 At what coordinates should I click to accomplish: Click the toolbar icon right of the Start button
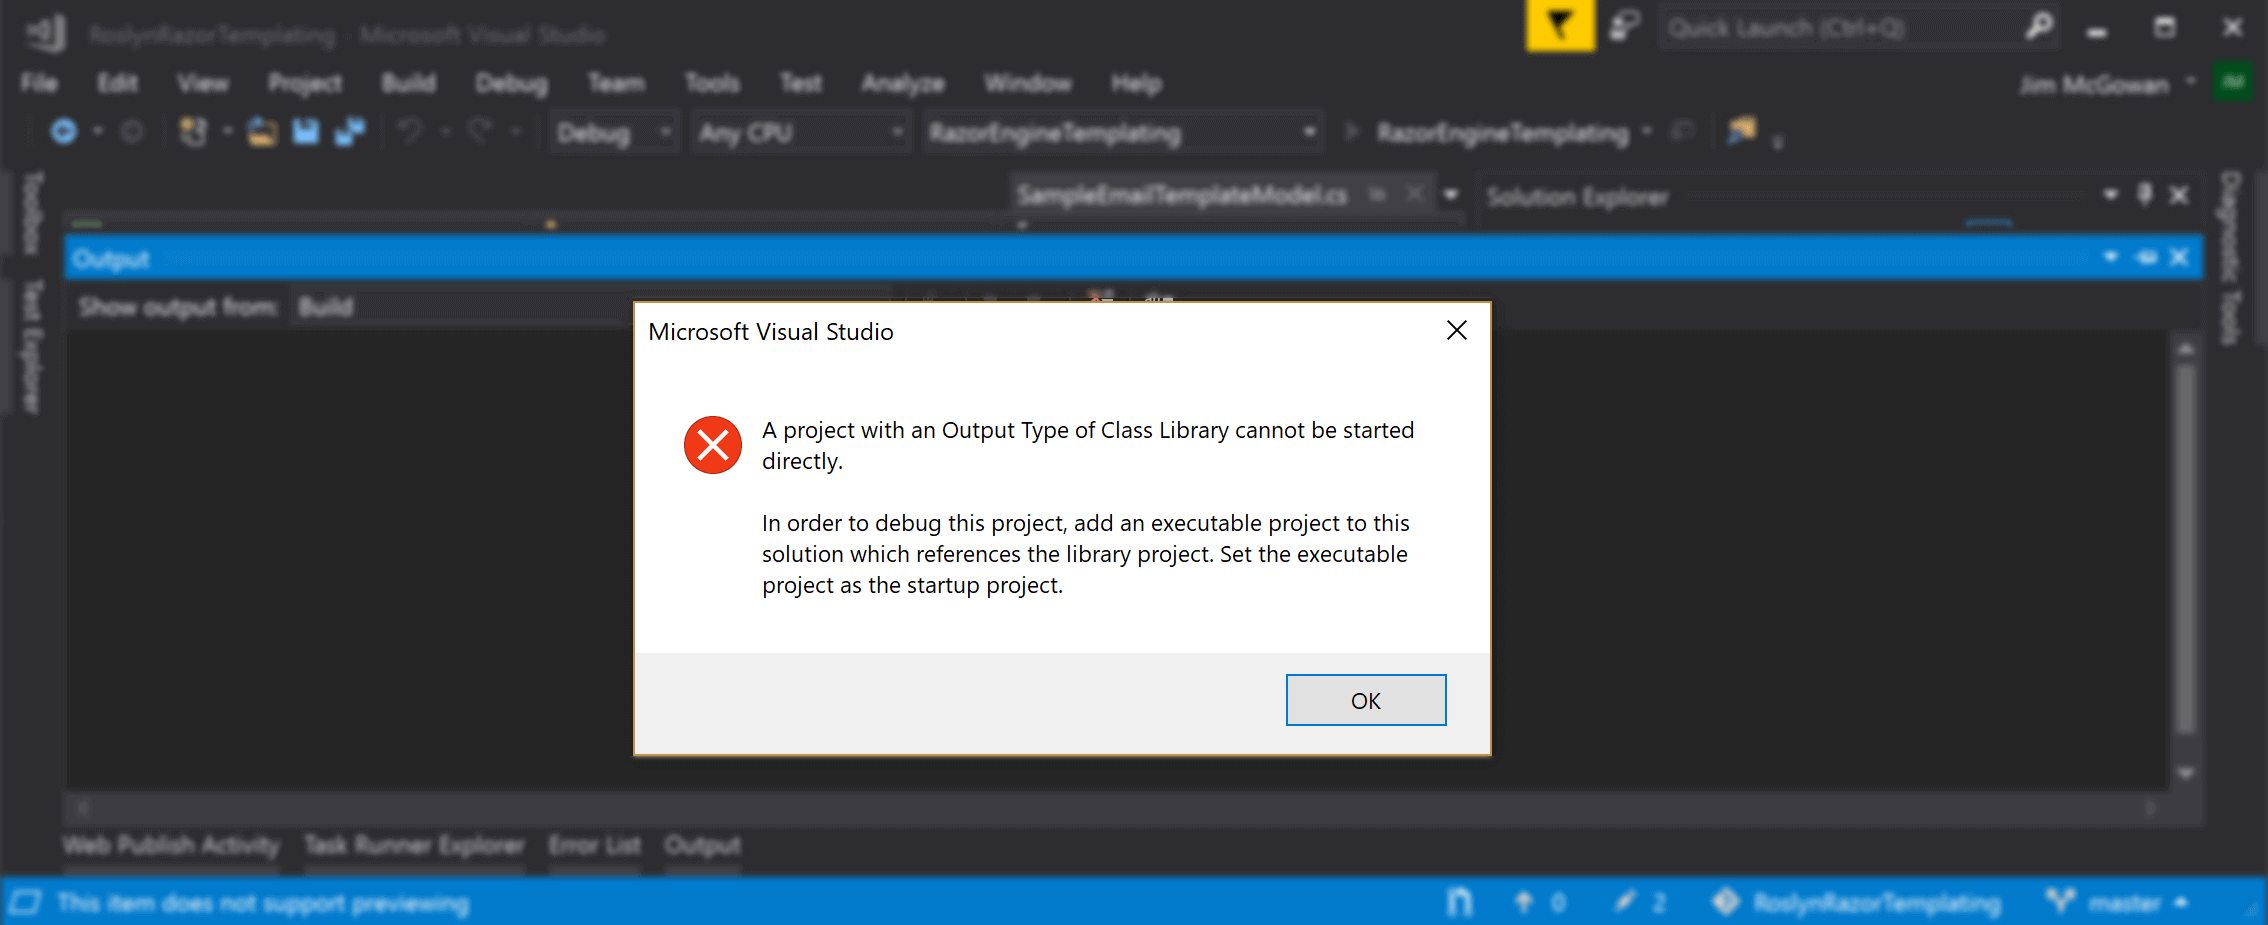click(x=1684, y=131)
